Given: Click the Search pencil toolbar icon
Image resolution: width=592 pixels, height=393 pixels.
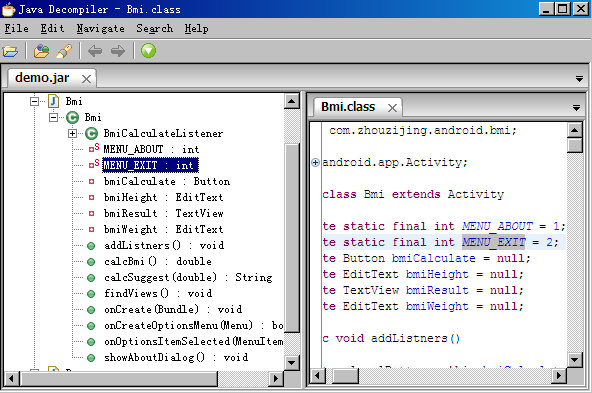Looking at the screenshot, I should click(64, 51).
